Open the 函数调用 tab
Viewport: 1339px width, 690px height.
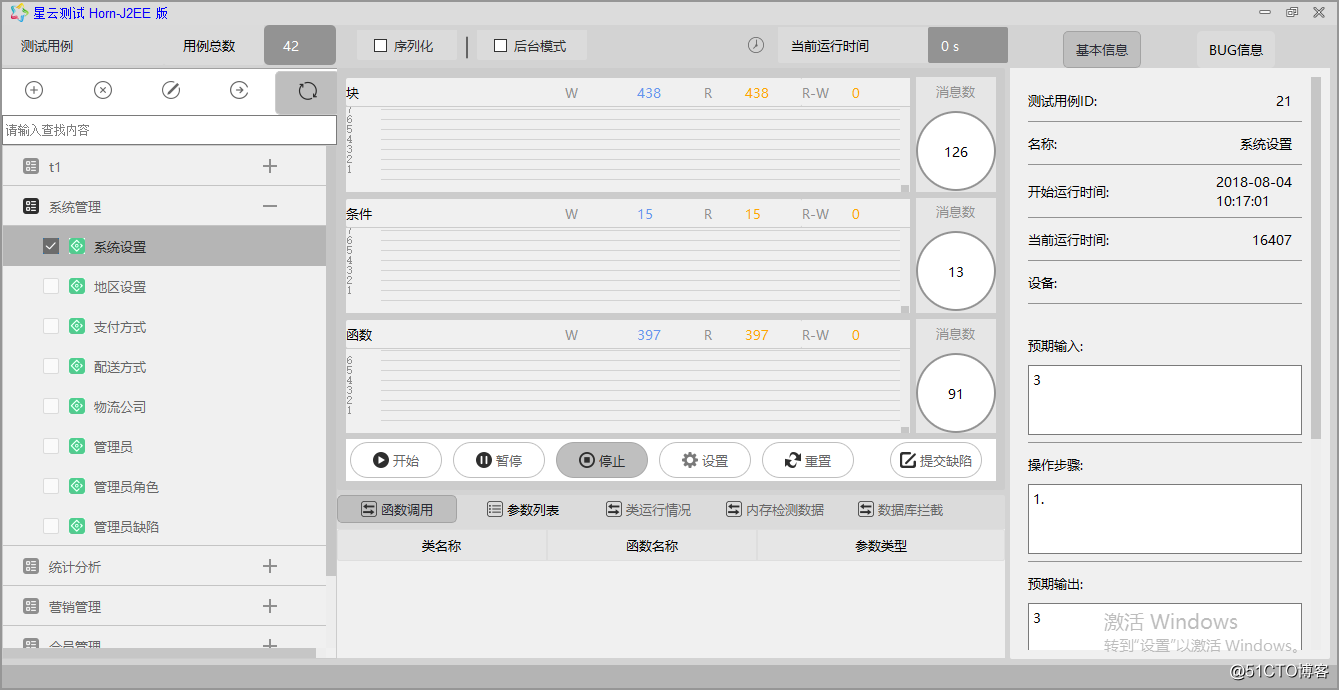[x=397, y=509]
